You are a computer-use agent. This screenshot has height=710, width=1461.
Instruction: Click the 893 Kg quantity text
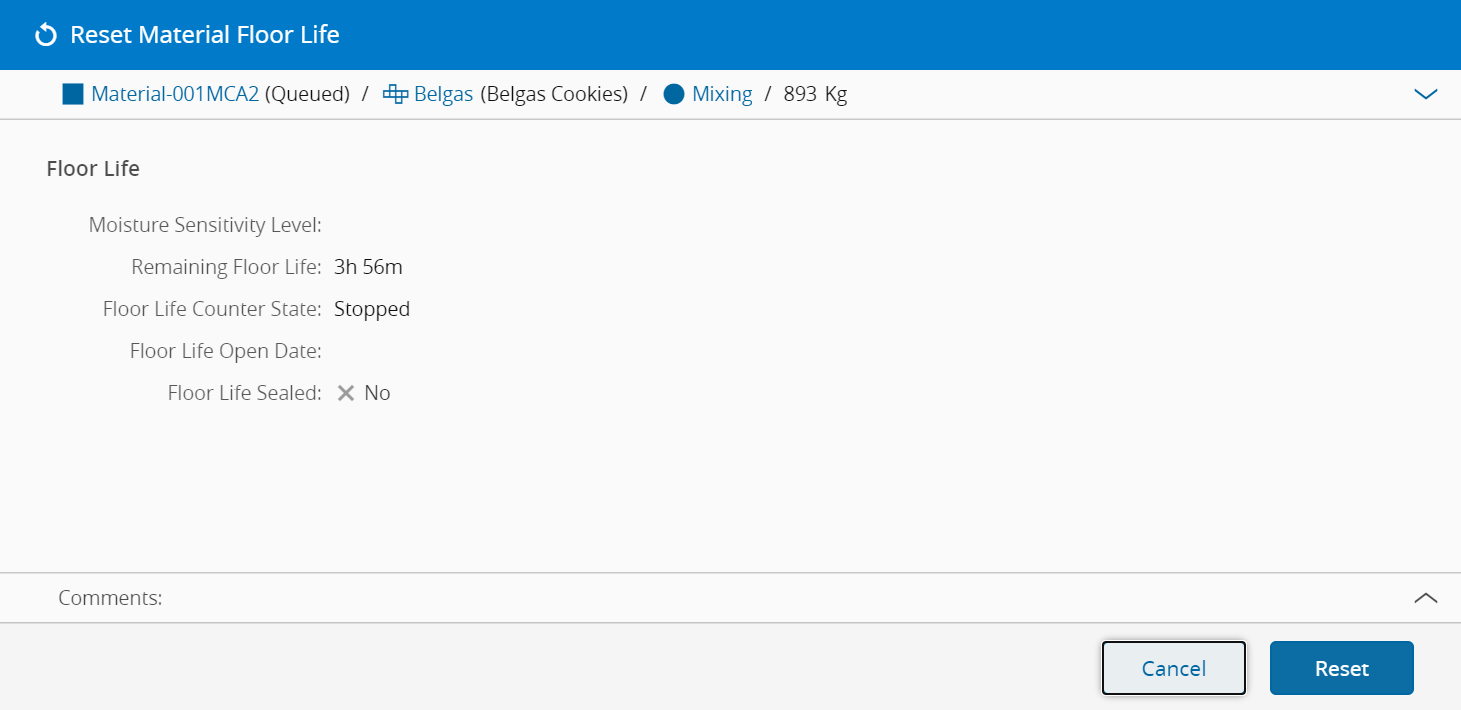coord(815,95)
